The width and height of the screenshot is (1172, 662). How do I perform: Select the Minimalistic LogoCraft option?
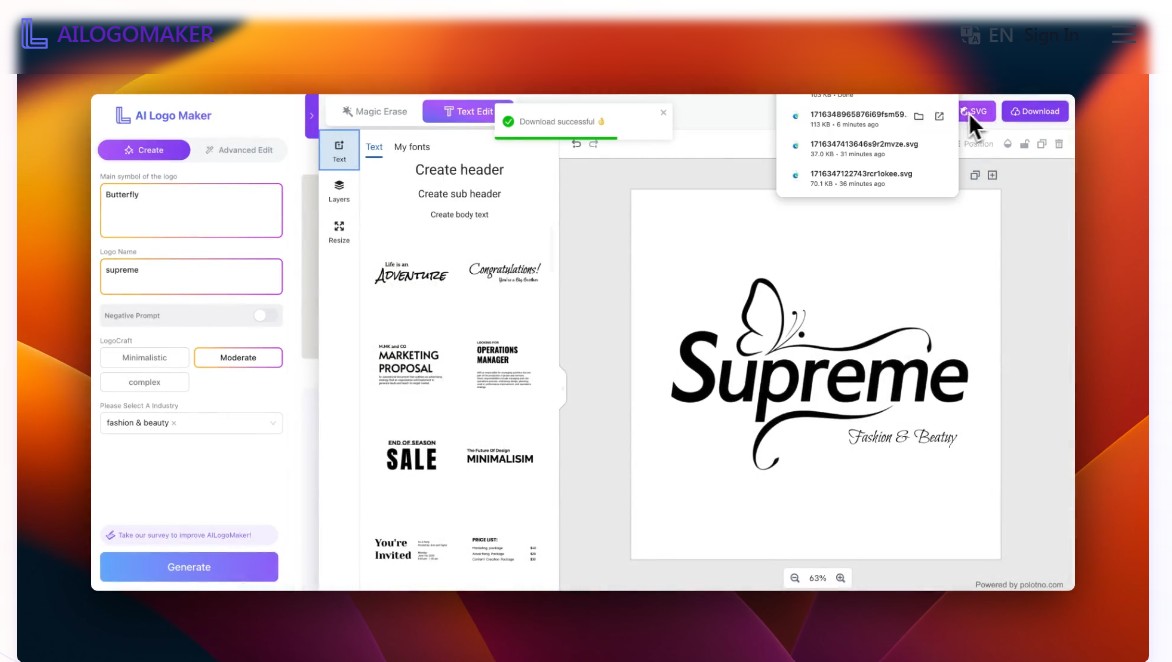pos(144,357)
